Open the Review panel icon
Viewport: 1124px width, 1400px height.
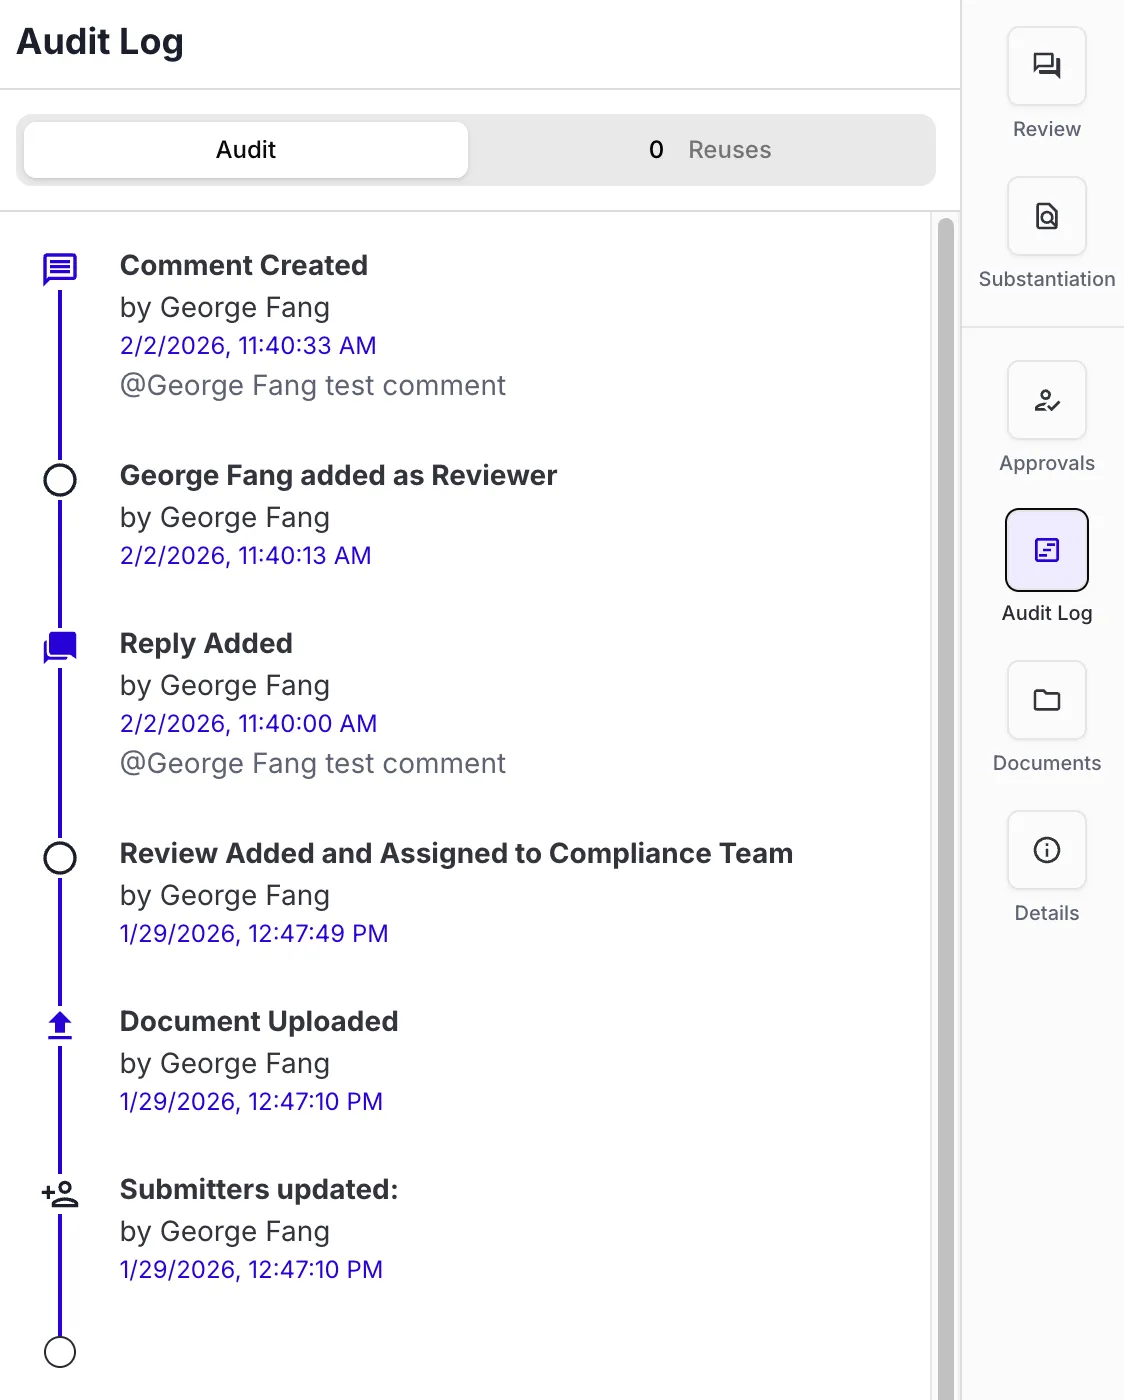coord(1047,66)
